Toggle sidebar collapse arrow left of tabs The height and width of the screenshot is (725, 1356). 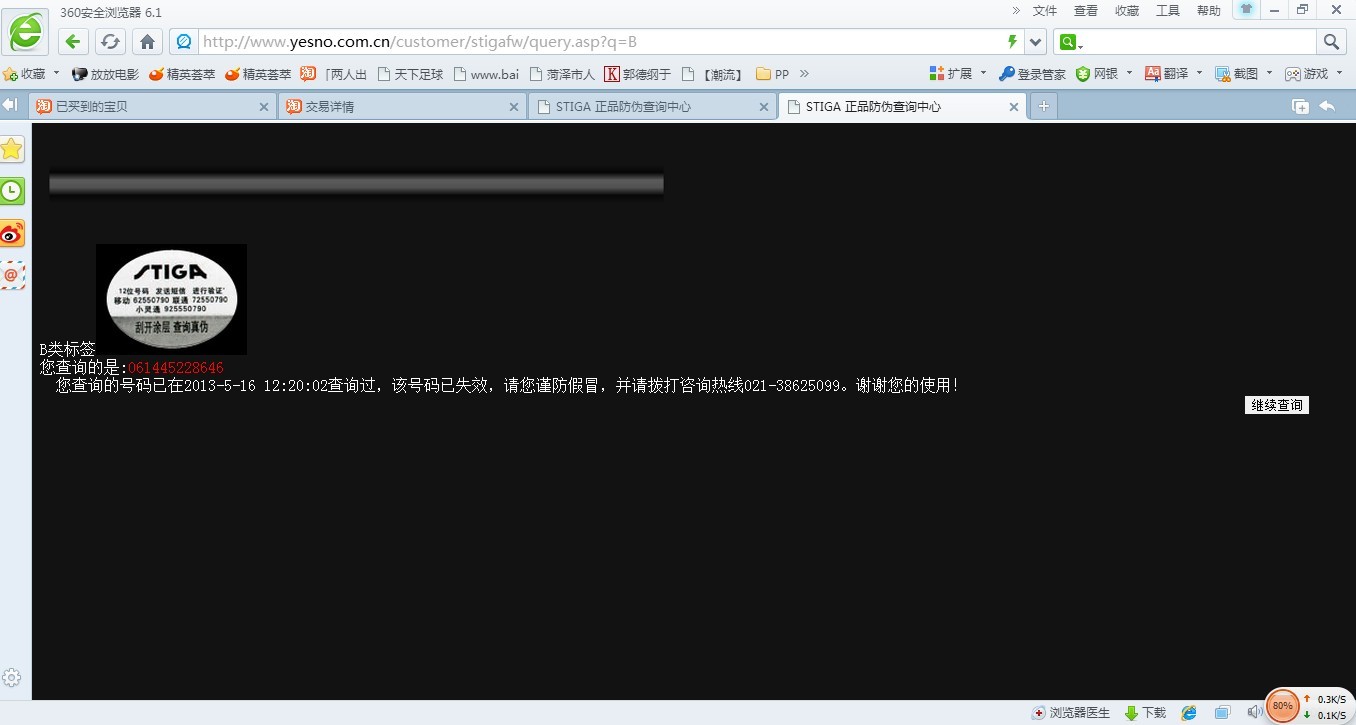pyautogui.click(x=10, y=105)
